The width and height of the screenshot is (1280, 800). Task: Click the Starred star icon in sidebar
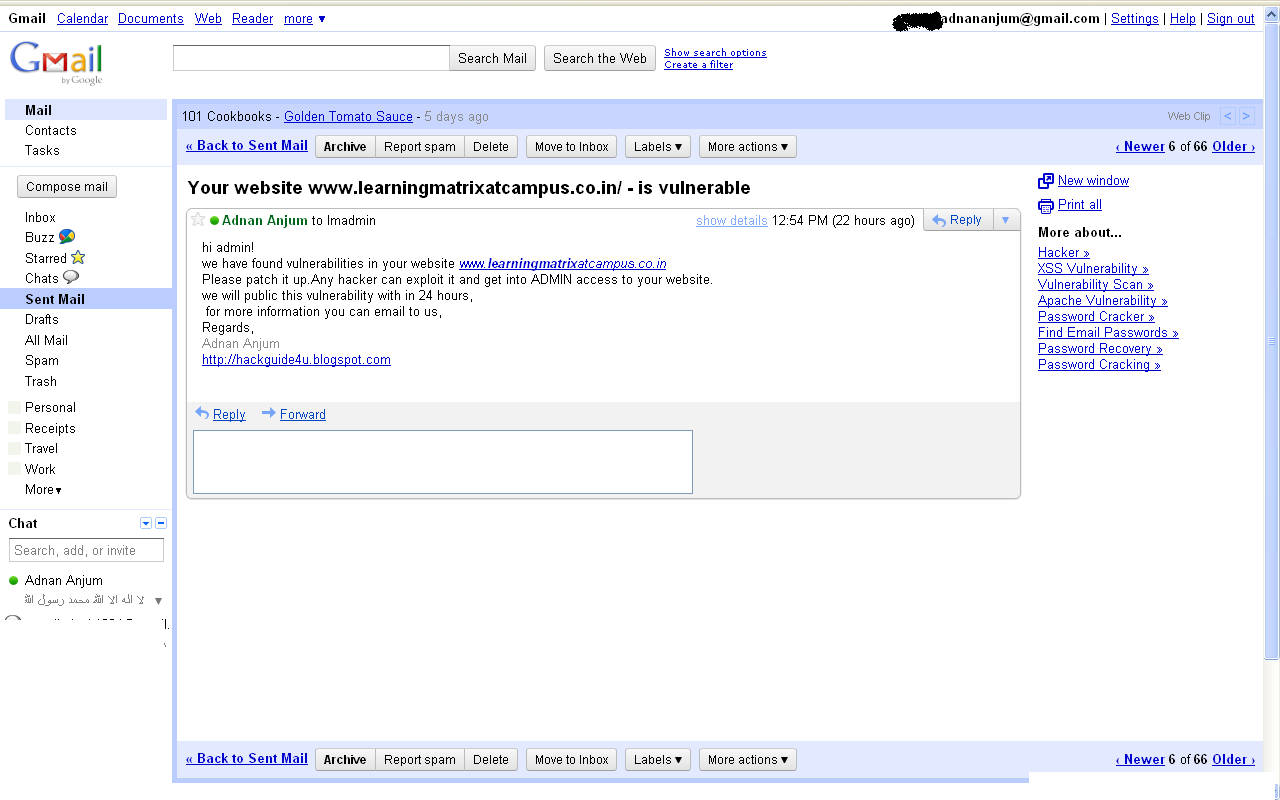(x=78, y=258)
